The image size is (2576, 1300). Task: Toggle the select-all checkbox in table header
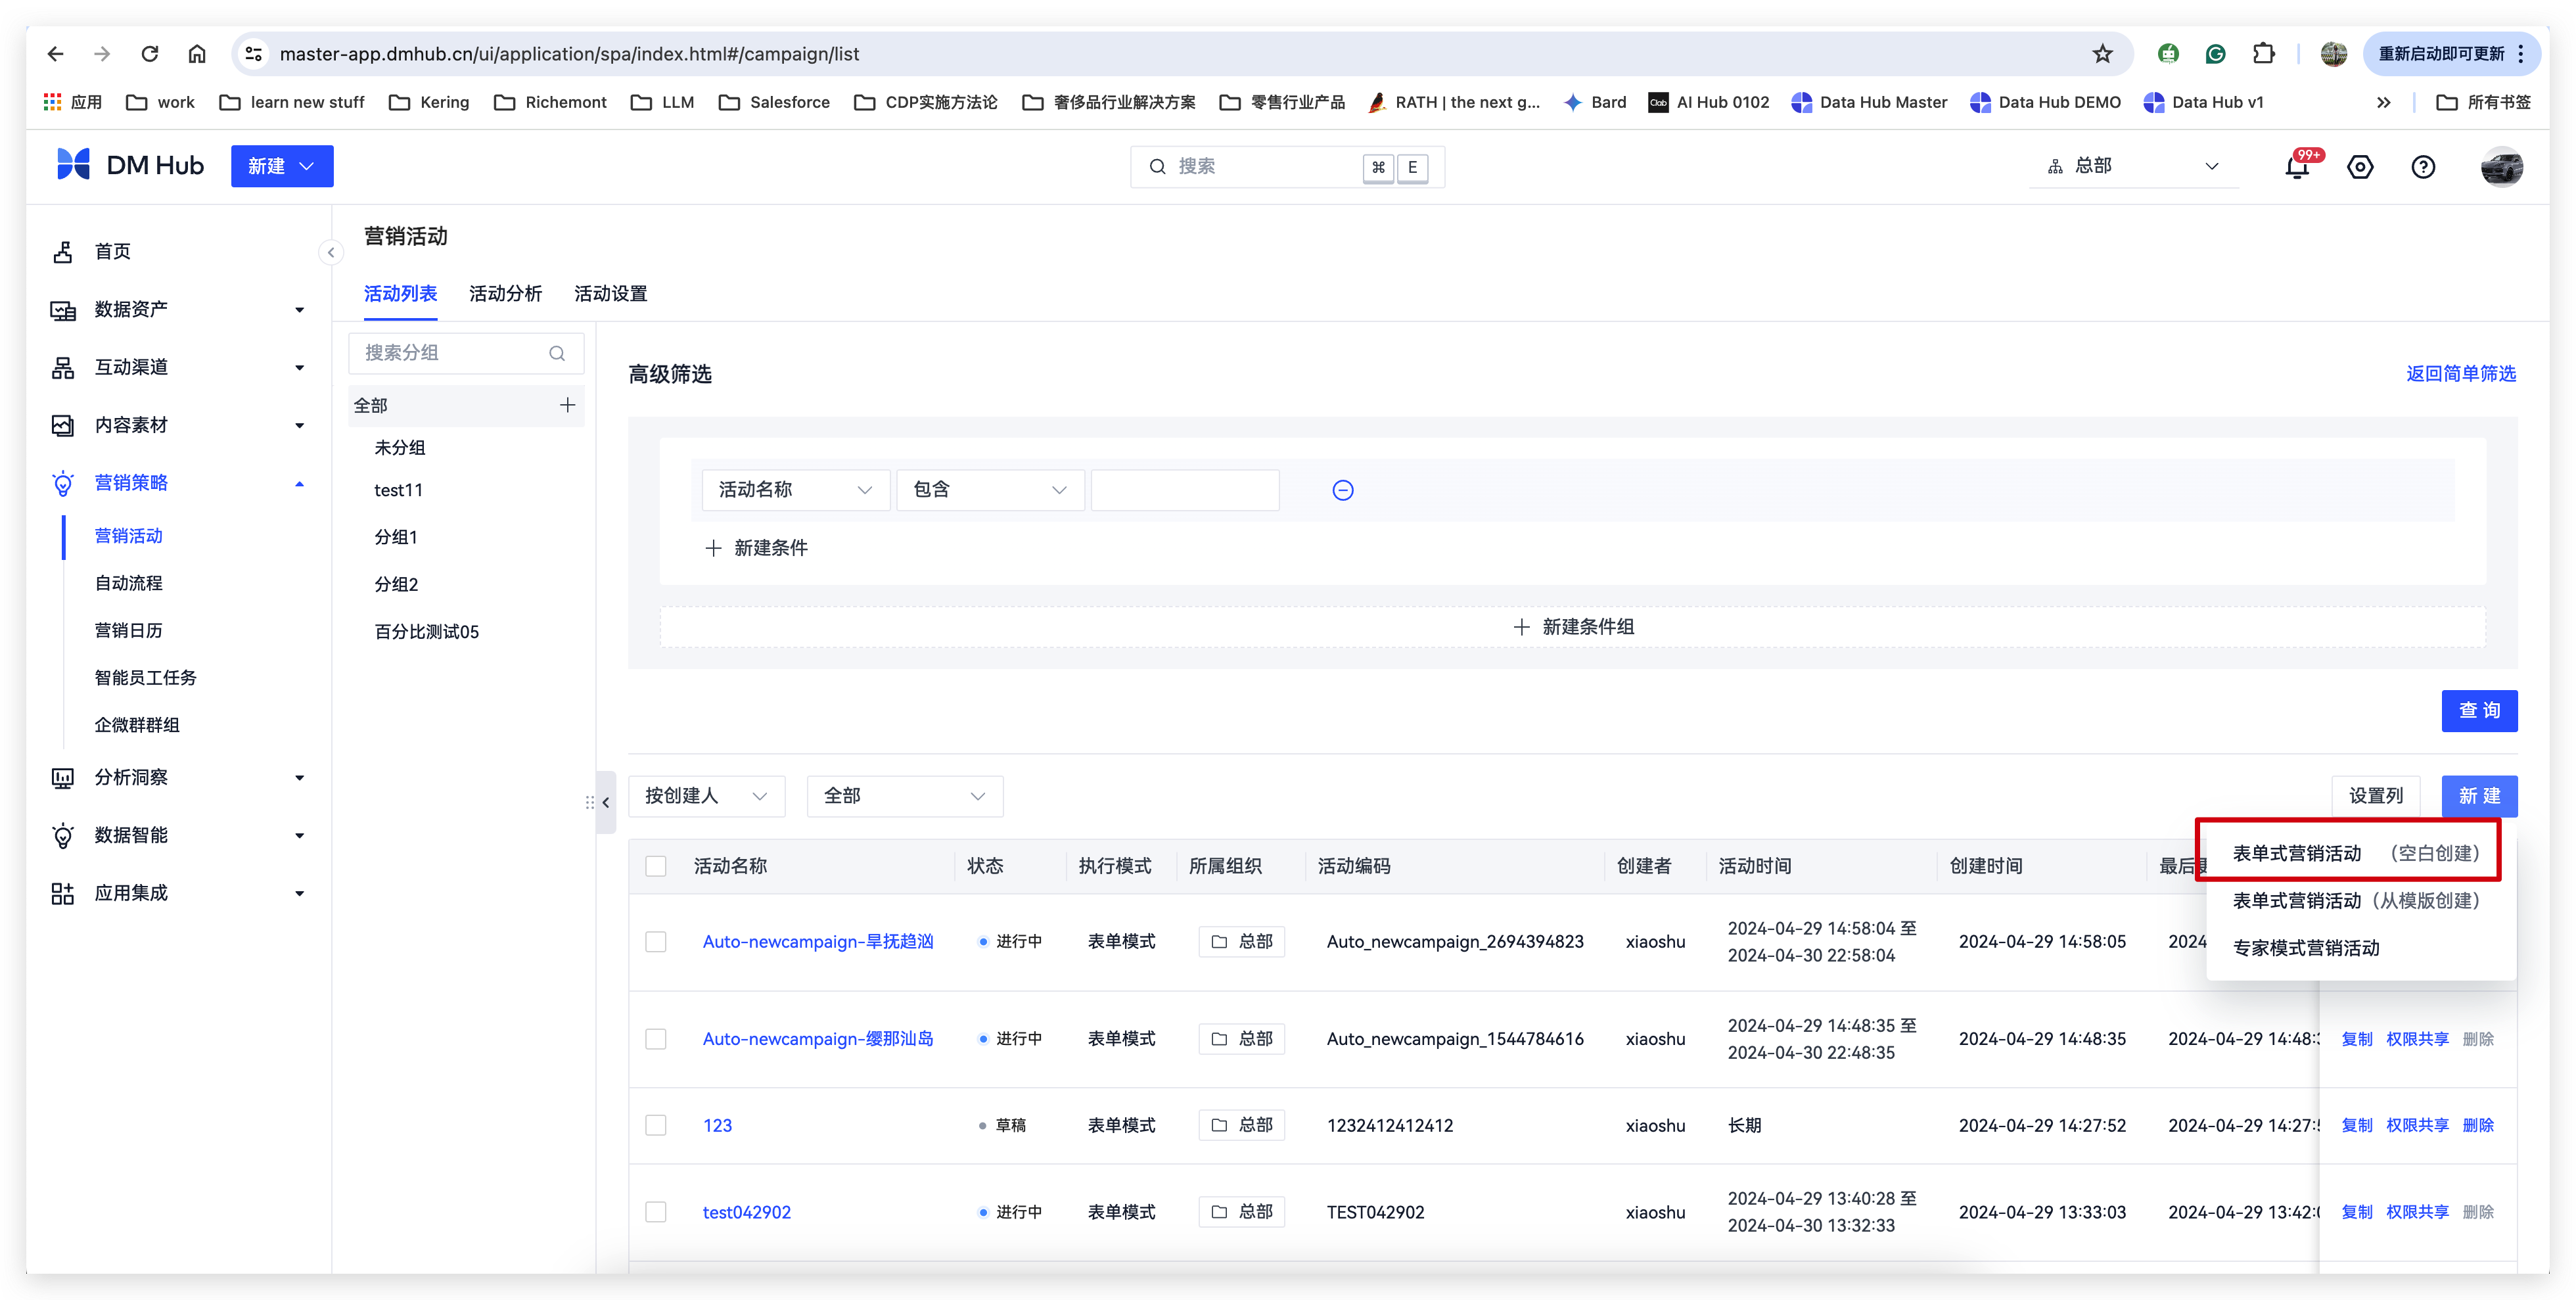(656, 866)
